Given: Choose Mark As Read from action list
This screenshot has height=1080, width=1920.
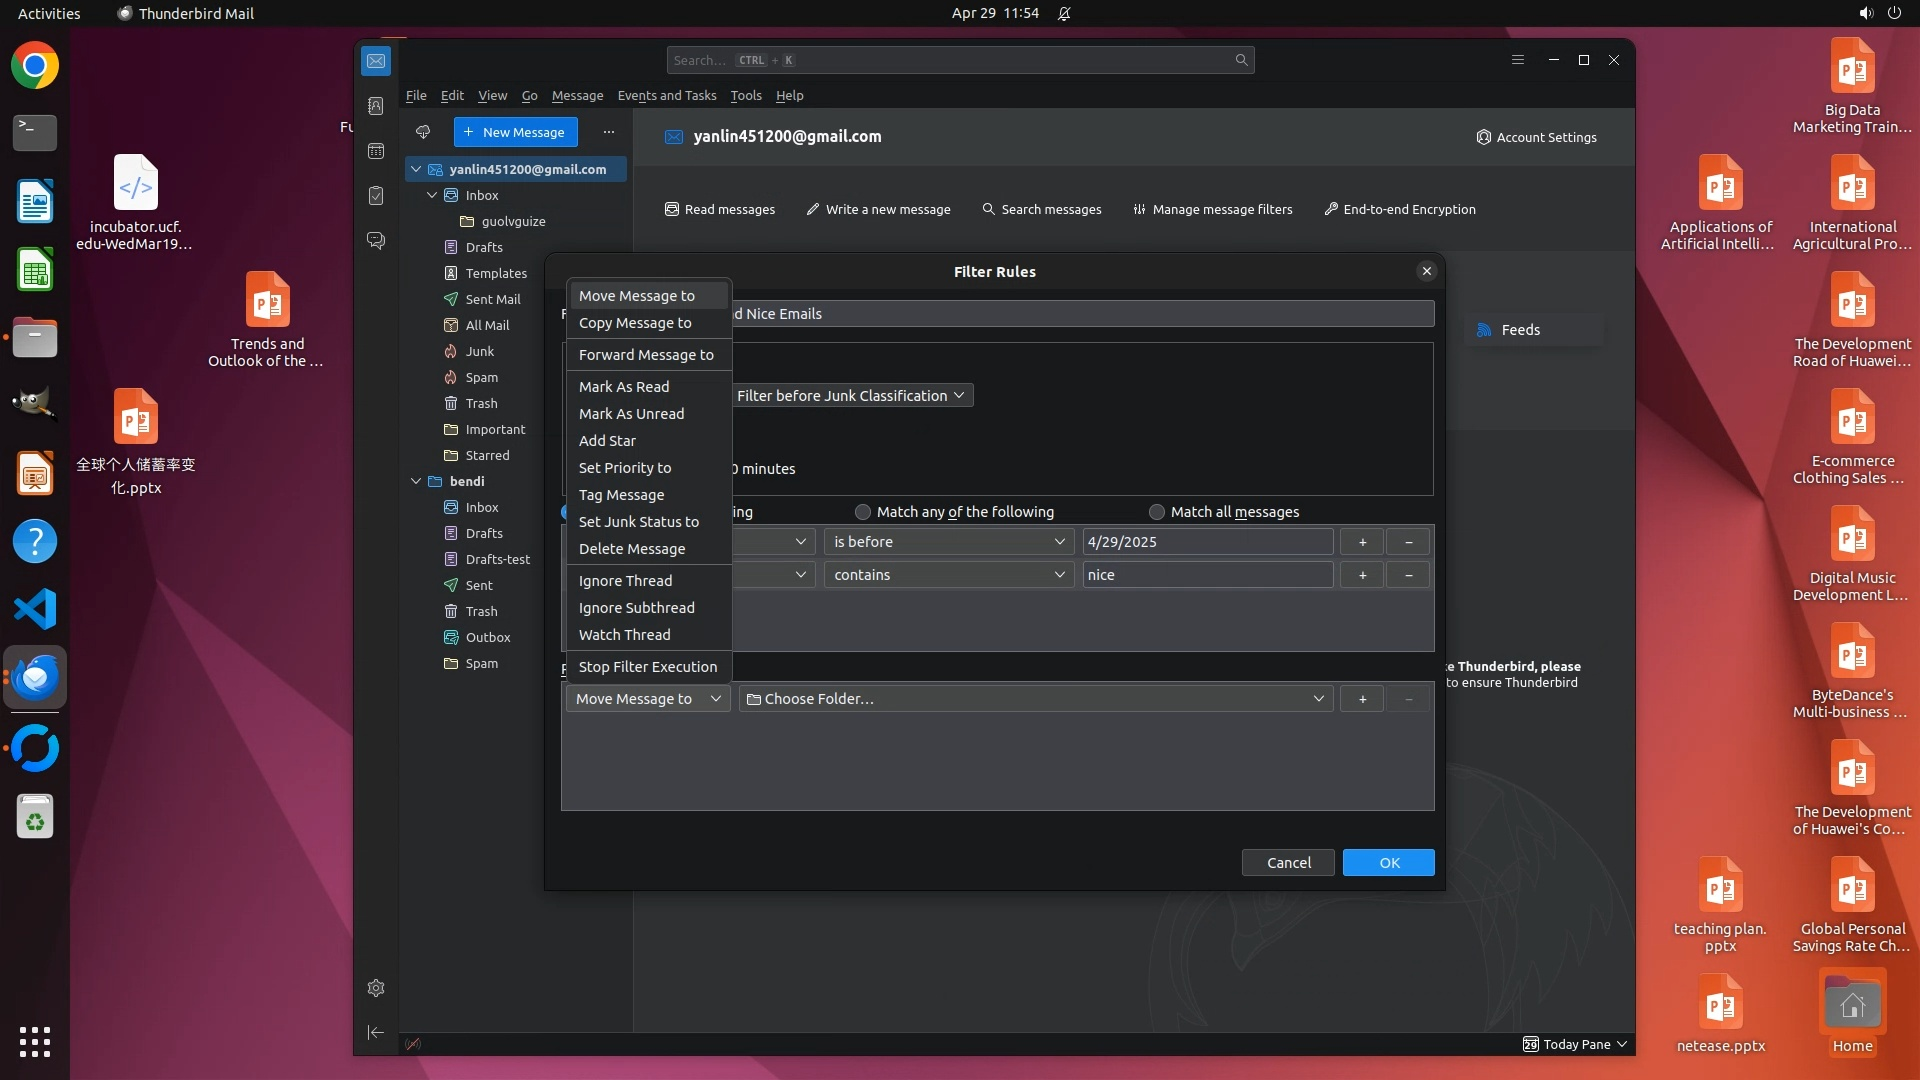Looking at the screenshot, I should pyautogui.click(x=624, y=387).
